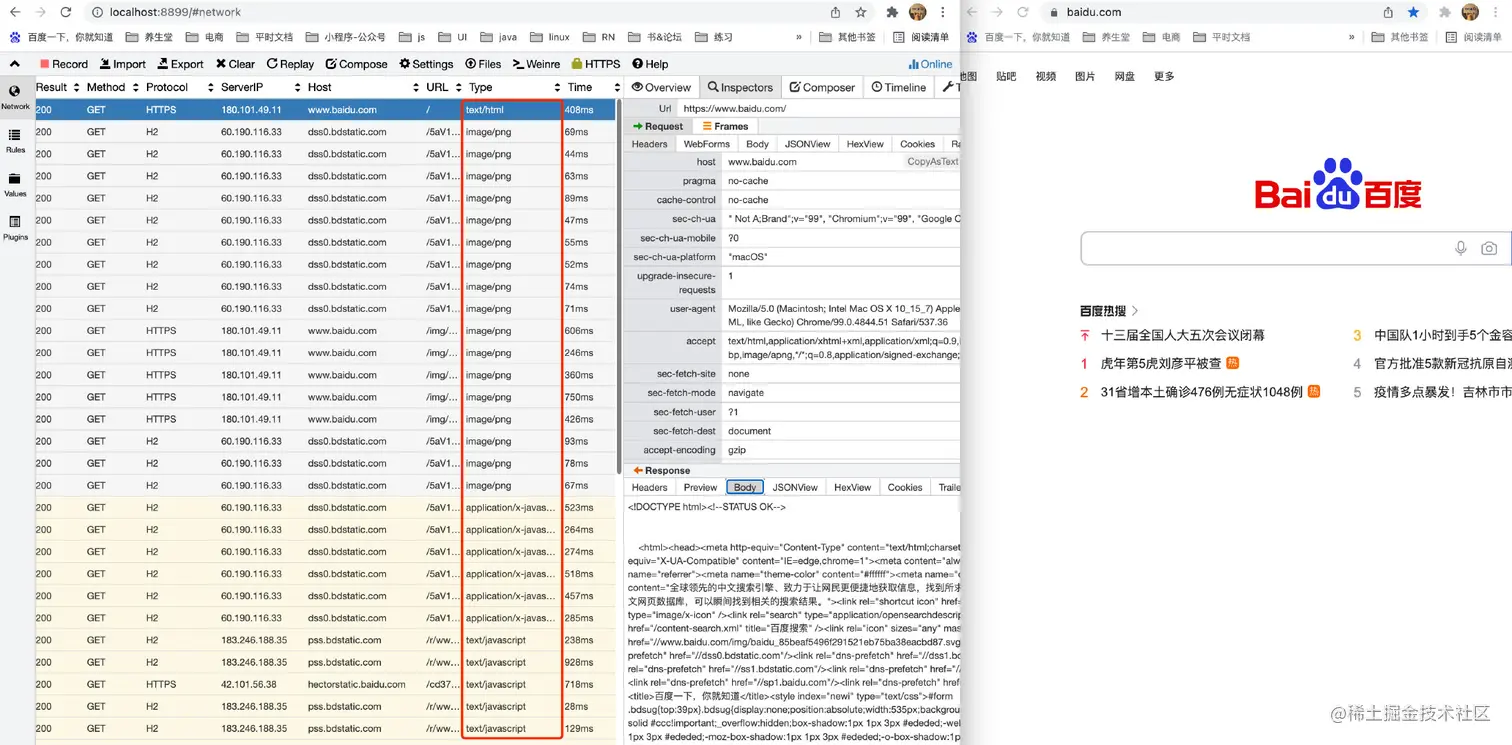The width and height of the screenshot is (1512, 745).
Task: Bookmark the localhost page with star icon
Action: coord(861,12)
